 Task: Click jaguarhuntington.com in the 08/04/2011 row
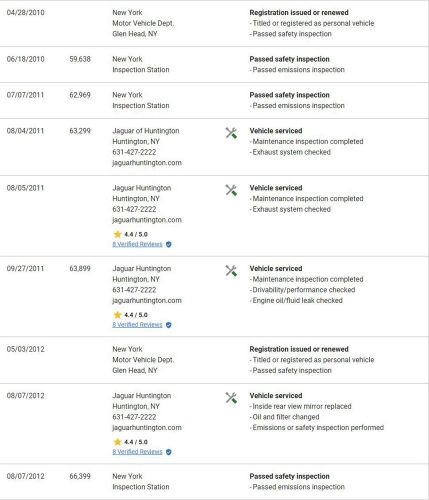(x=147, y=163)
